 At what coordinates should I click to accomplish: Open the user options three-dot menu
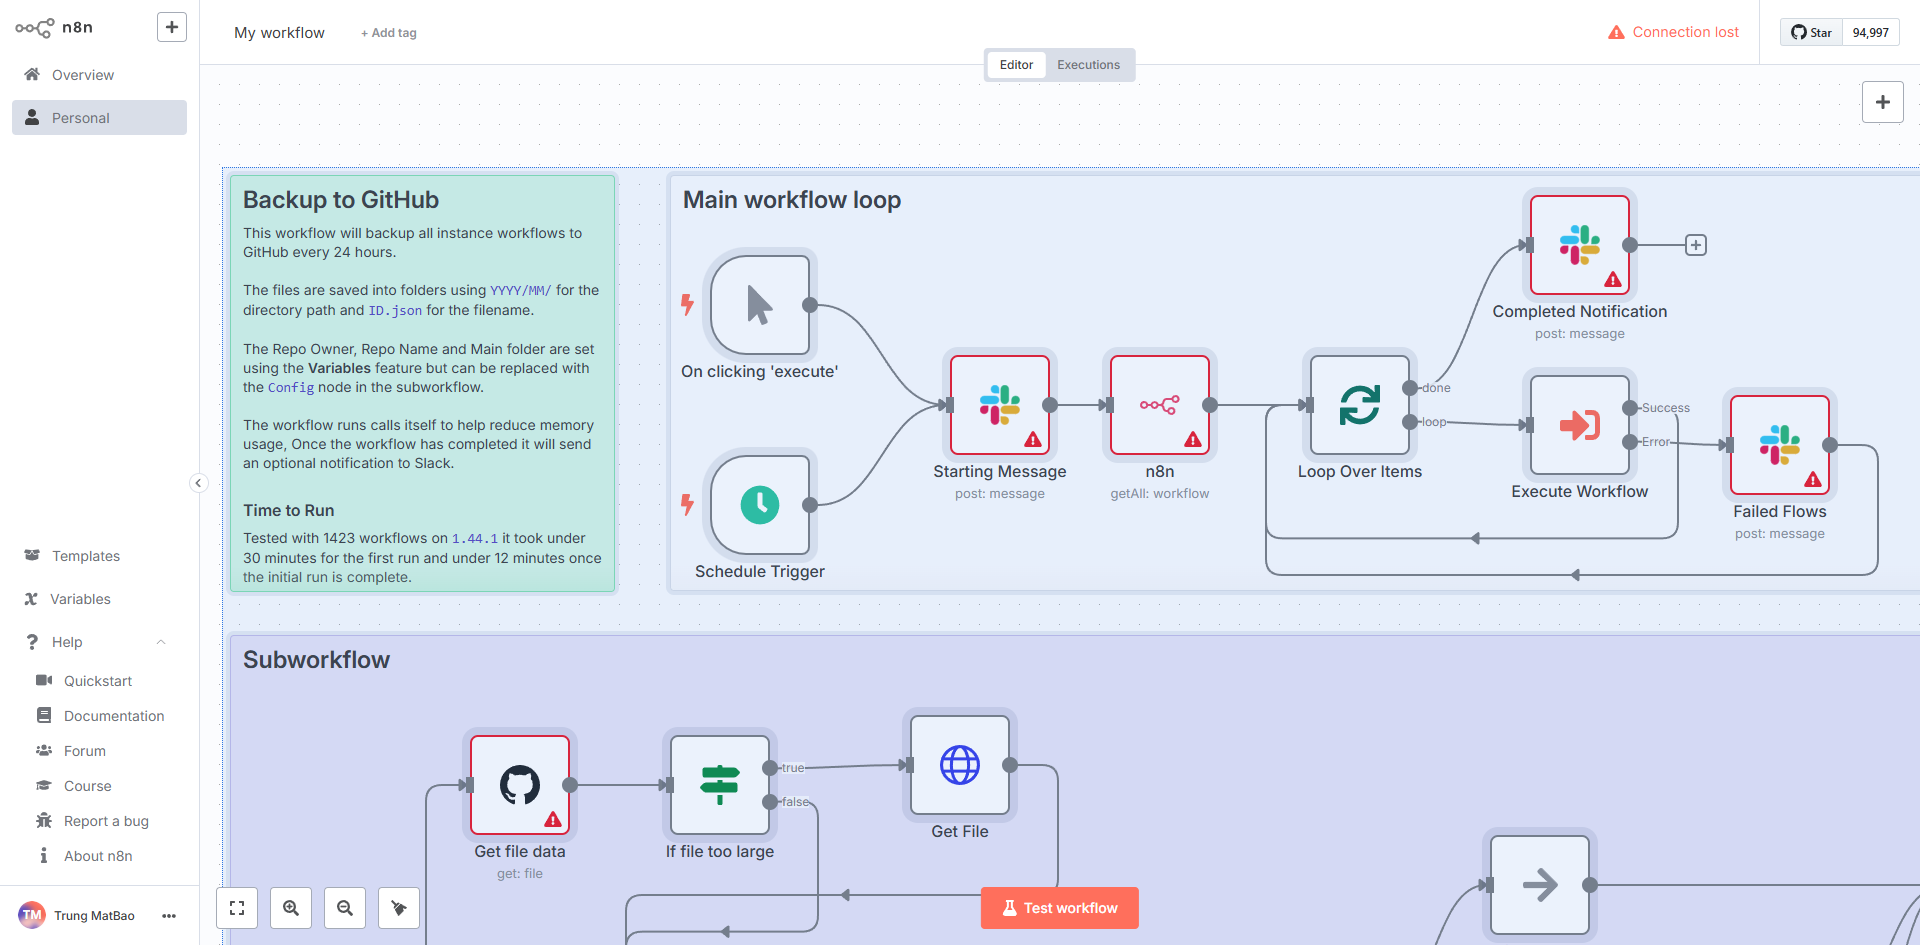coord(169,916)
